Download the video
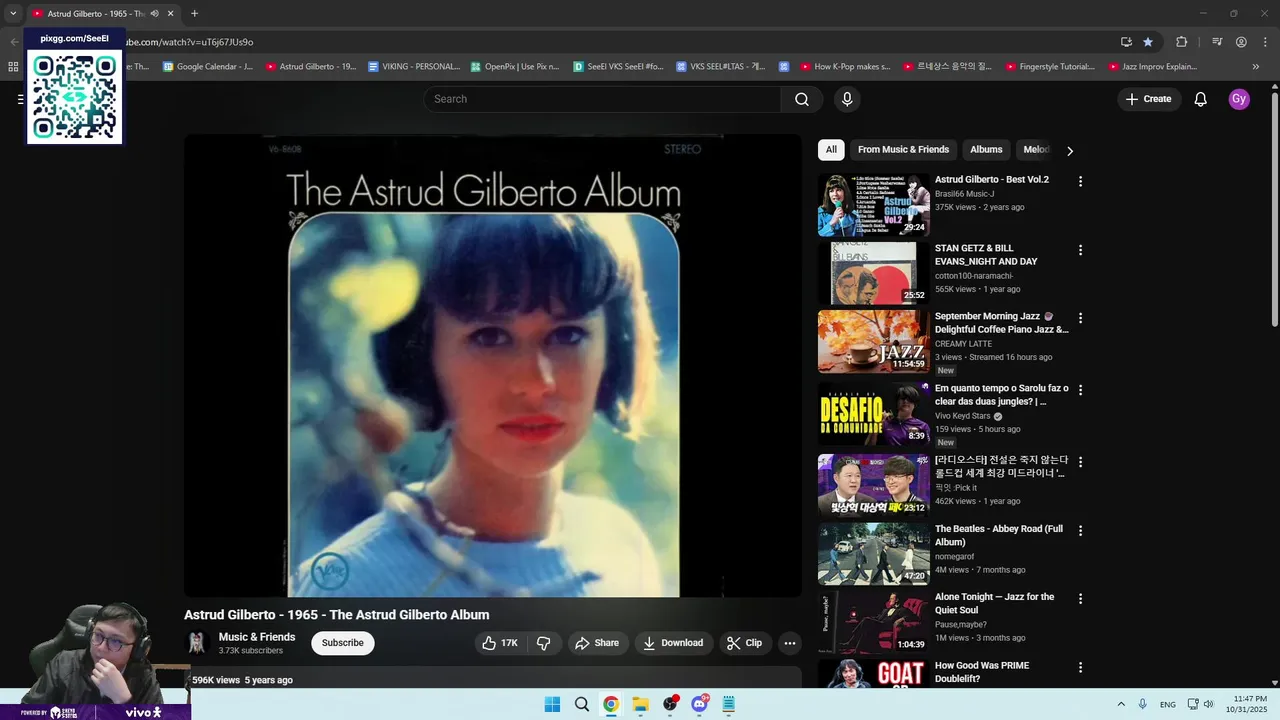 [673, 643]
